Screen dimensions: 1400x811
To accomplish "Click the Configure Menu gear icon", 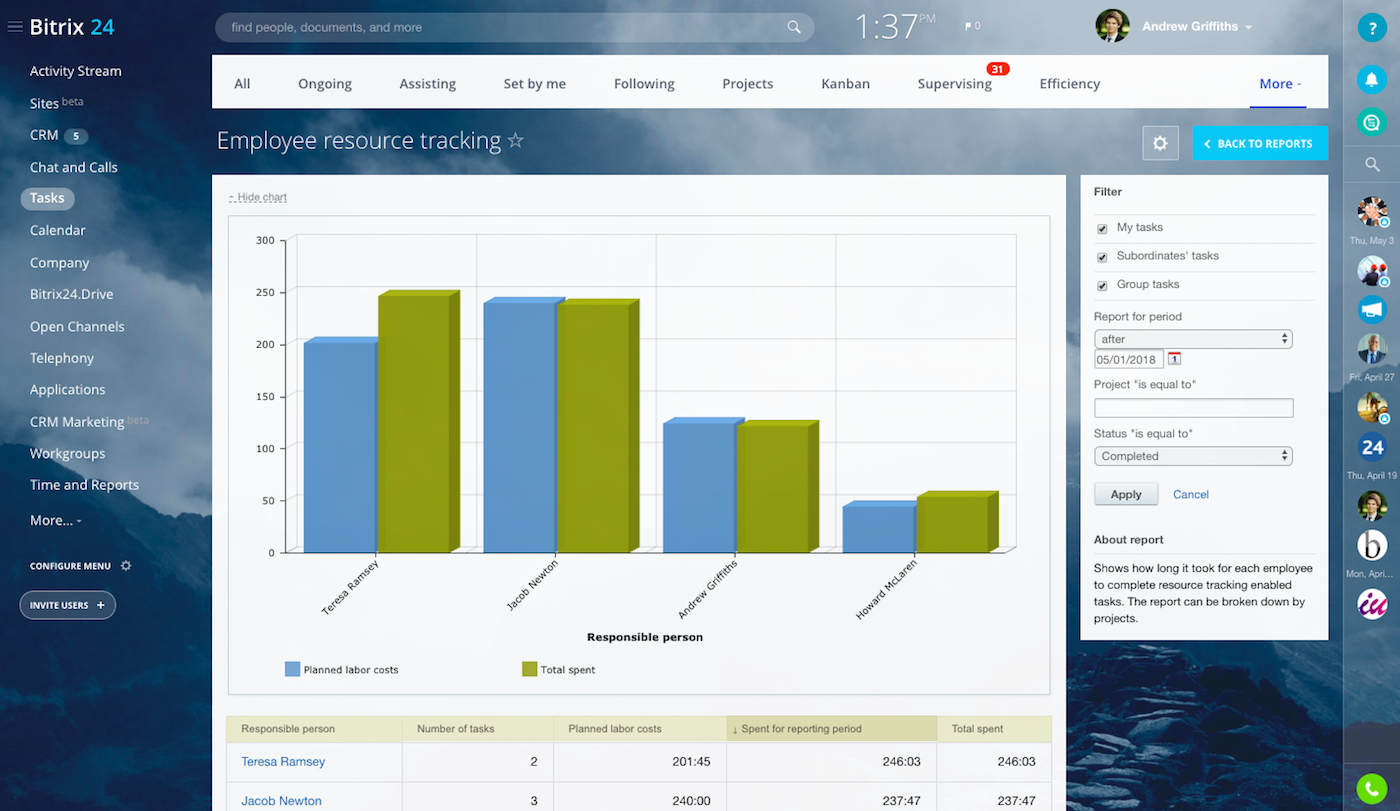I will [x=126, y=566].
